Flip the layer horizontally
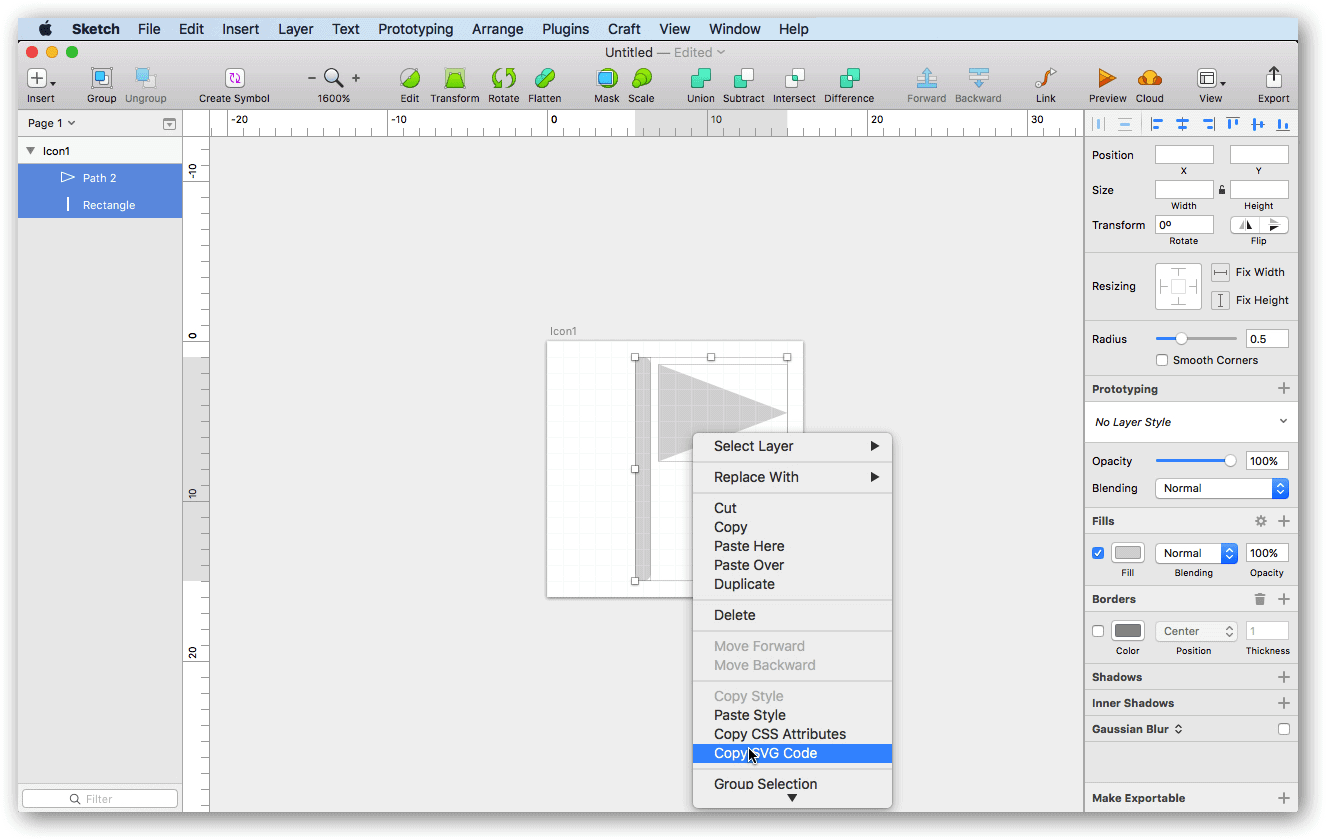Screen dimensions: 1326x840 [x=1244, y=225]
